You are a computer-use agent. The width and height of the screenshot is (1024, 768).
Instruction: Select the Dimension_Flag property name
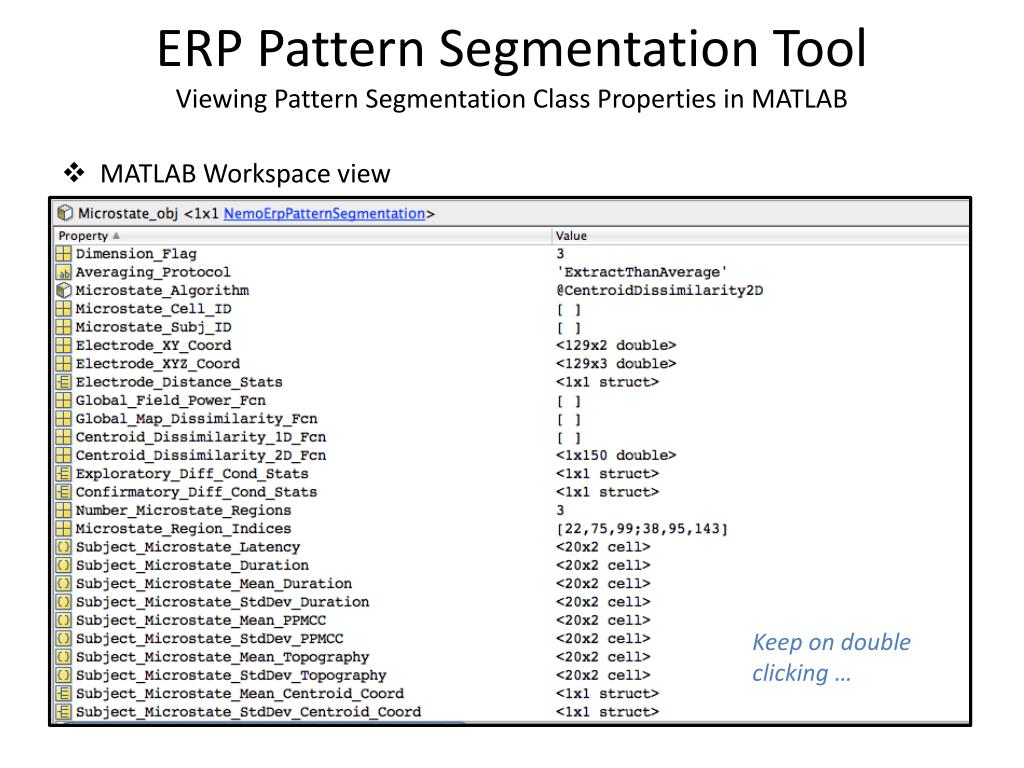pyautogui.click(x=136, y=253)
